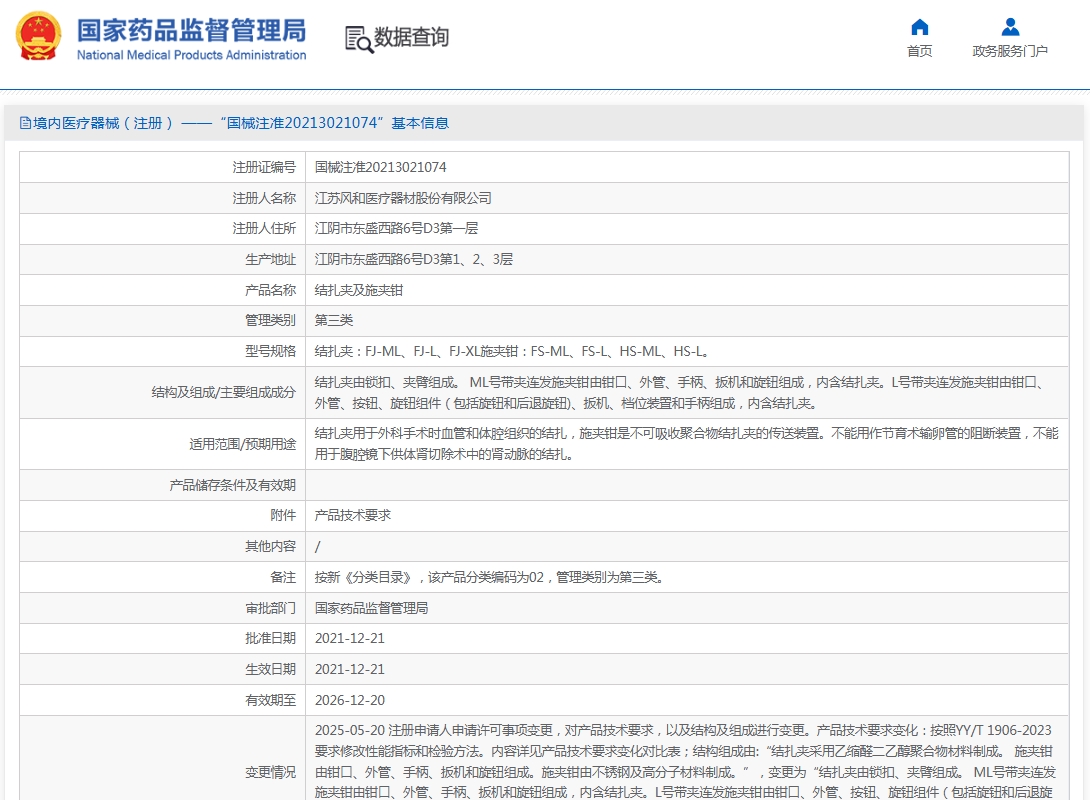Select model specs text starting 结扎夹：FJ-ML
Screen dimensions: 1090x800
click(512, 352)
